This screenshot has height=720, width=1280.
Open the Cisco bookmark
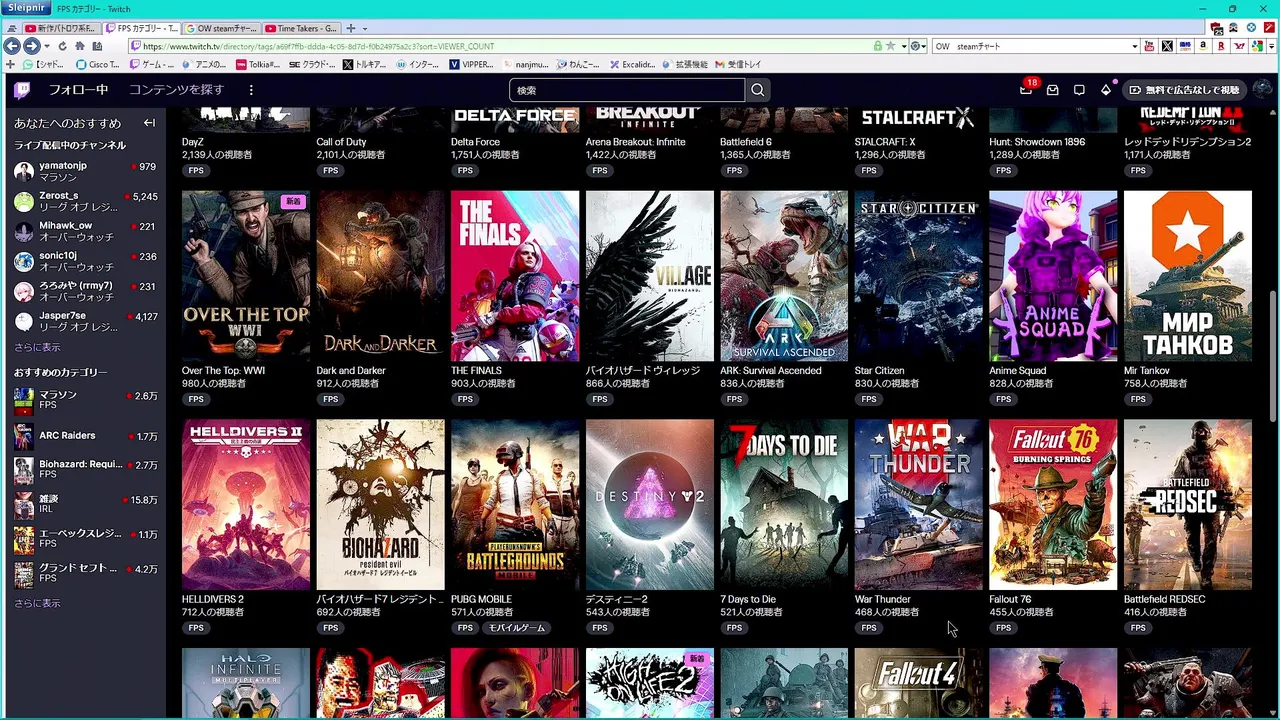point(98,64)
